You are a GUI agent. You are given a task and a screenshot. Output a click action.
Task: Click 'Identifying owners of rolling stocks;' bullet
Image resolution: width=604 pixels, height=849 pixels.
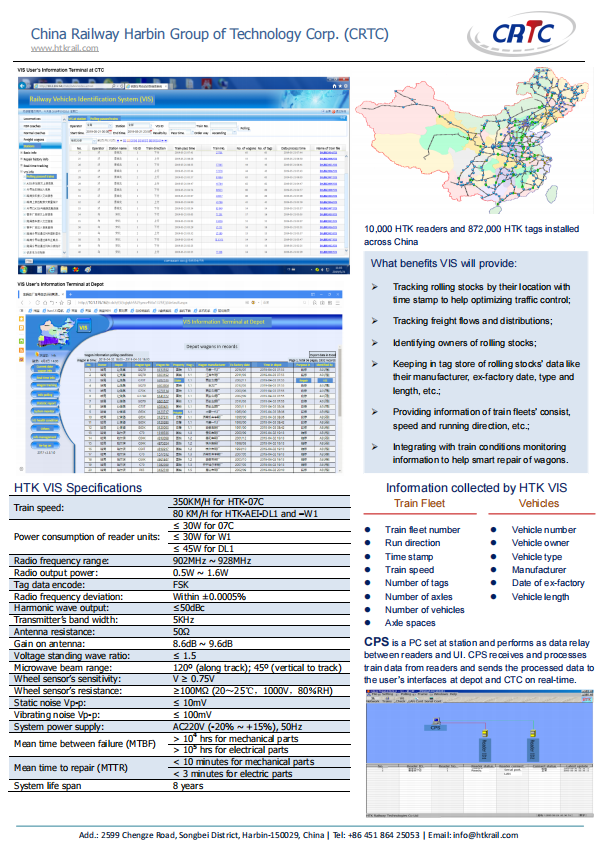click(464, 343)
